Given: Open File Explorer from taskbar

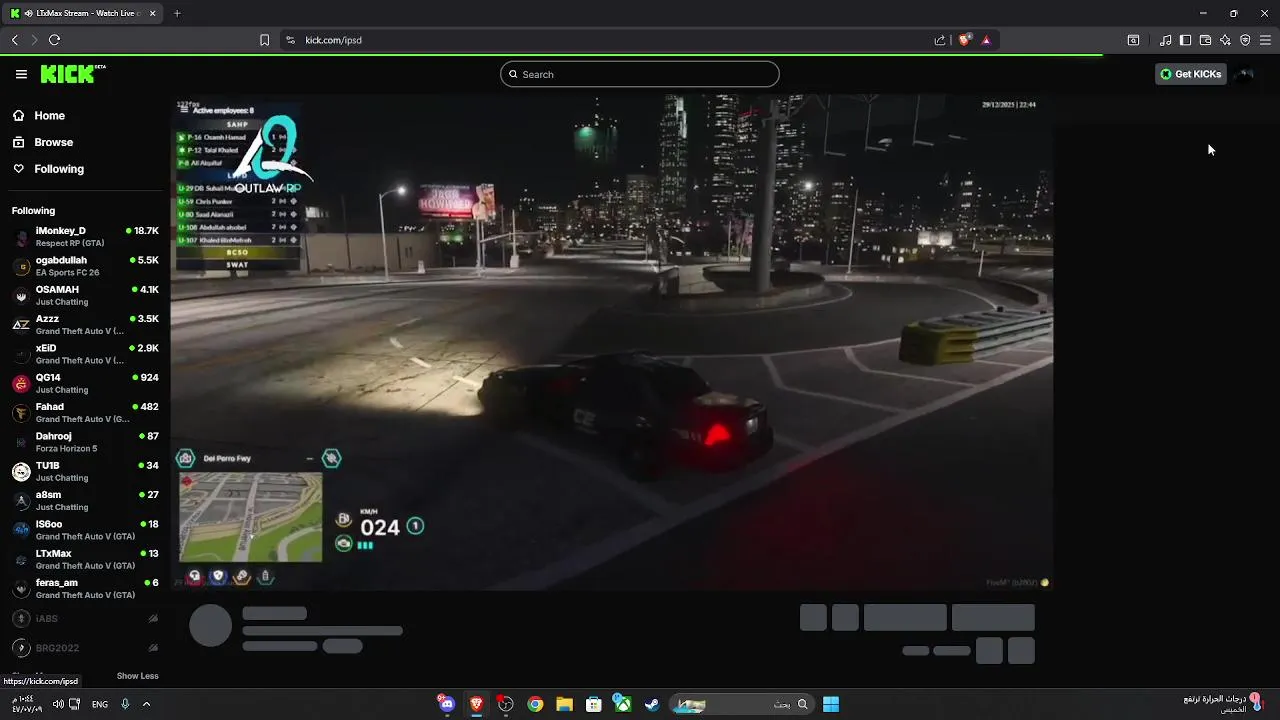Looking at the screenshot, I should click(x=564, y=704).
